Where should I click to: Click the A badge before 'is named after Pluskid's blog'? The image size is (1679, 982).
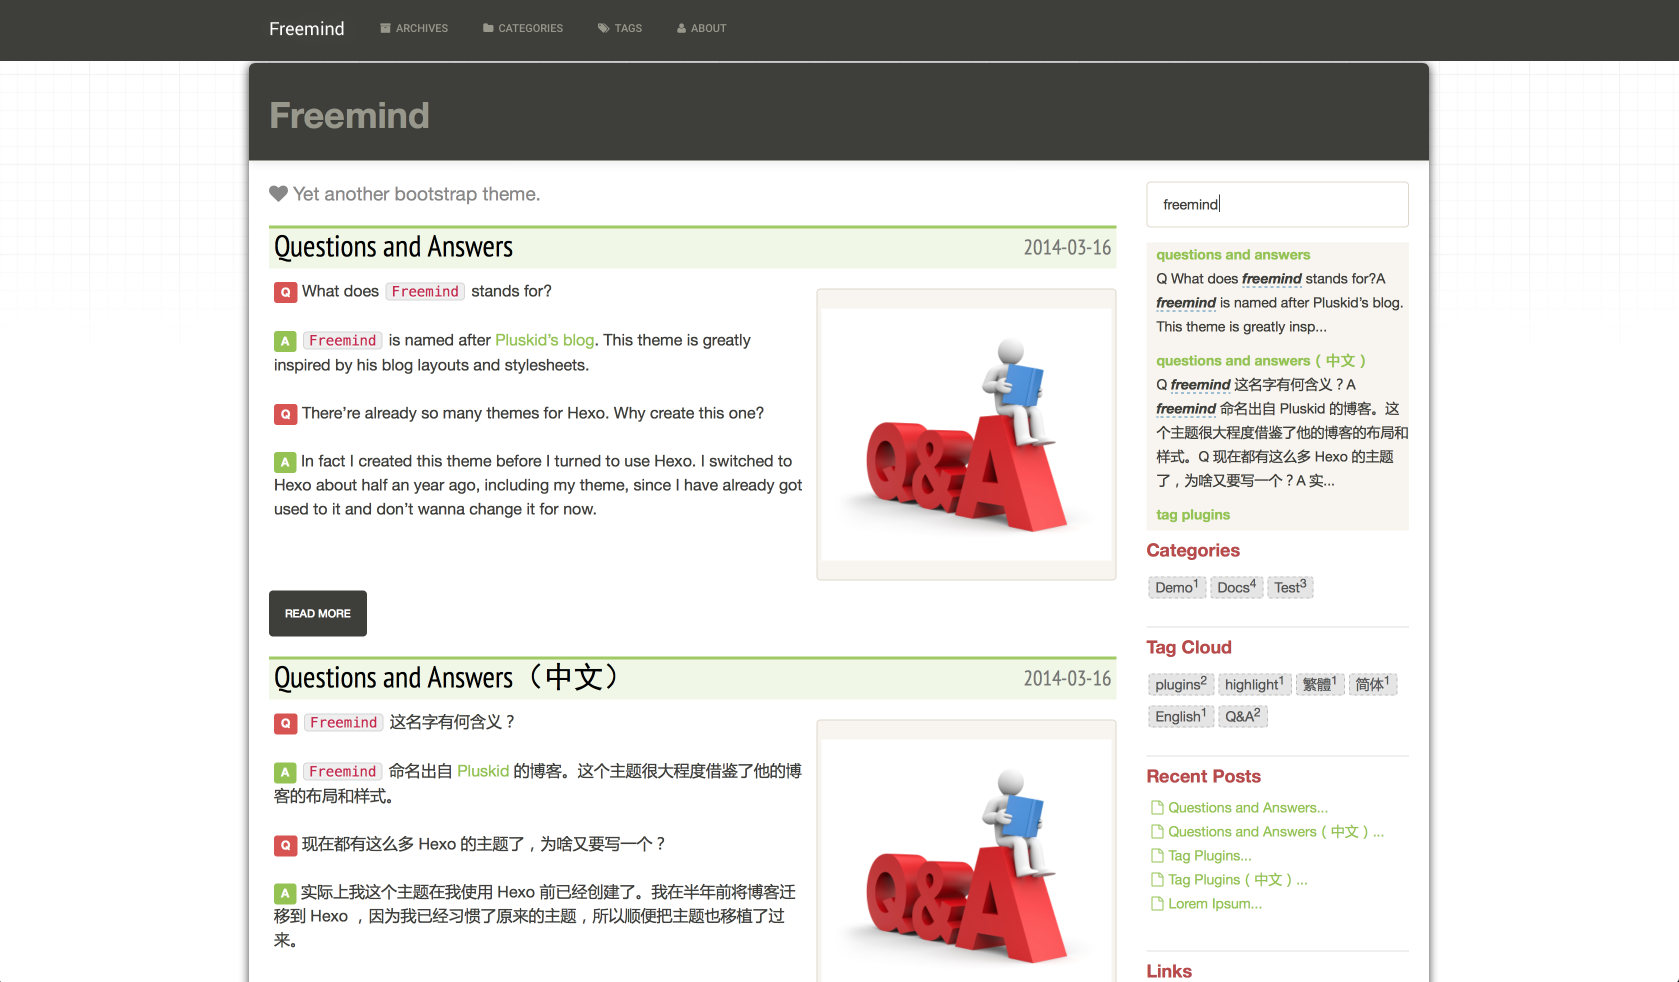(x=285, y=341)
